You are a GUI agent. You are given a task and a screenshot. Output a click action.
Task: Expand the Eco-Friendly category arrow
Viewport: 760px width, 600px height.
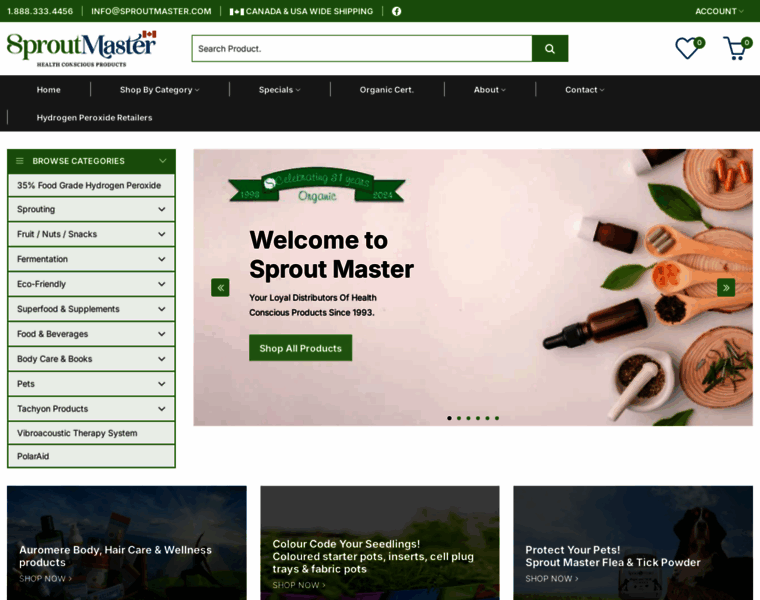pos(162,284)
